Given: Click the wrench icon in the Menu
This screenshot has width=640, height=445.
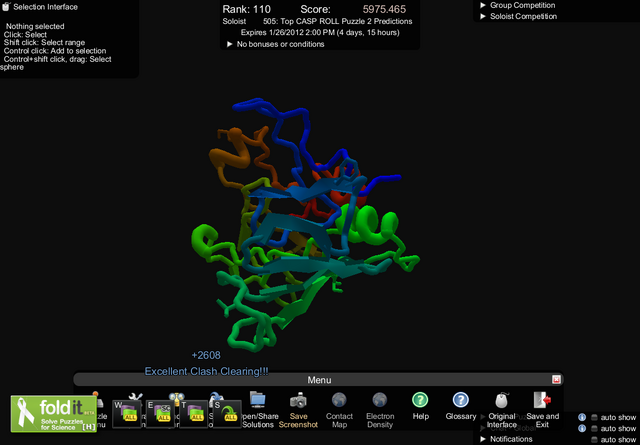Looking at the screenshot, I should pyautogui.click(x=136, y=396).
